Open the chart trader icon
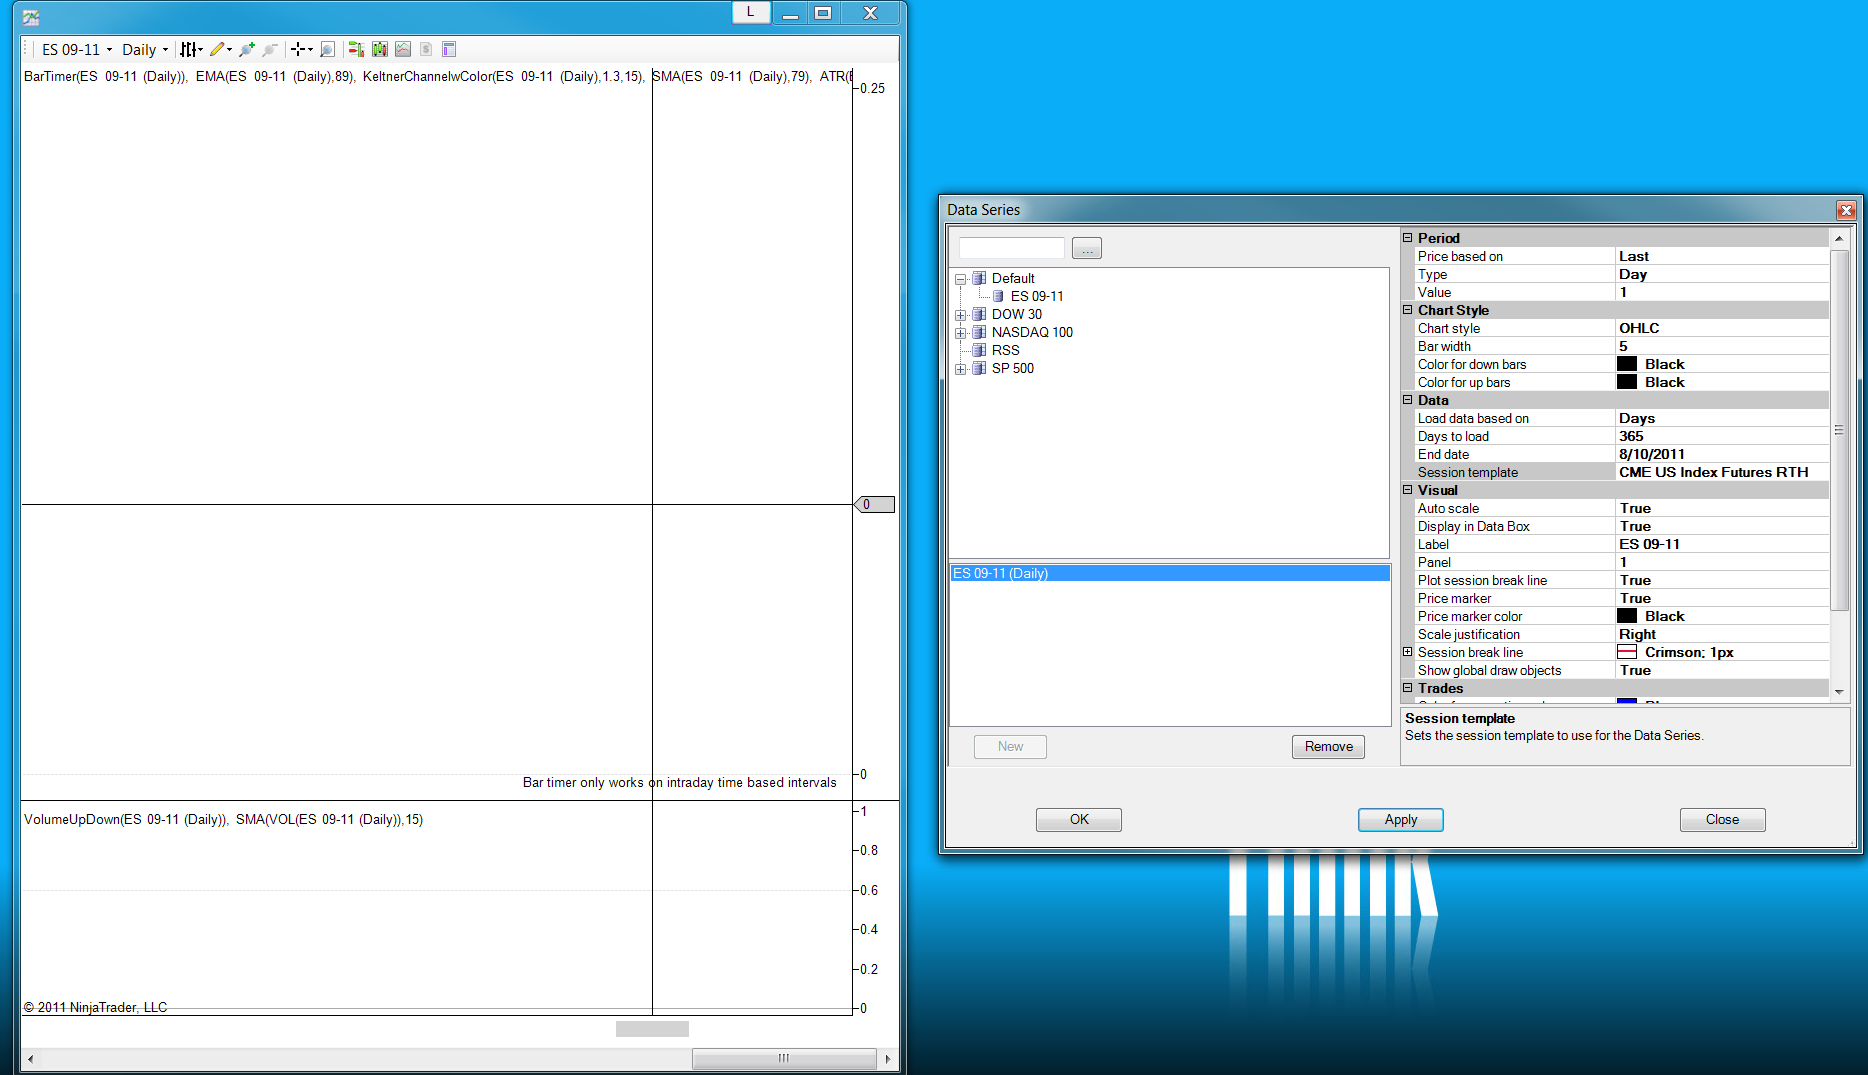 pyautogui.click(x=356, y=49)
